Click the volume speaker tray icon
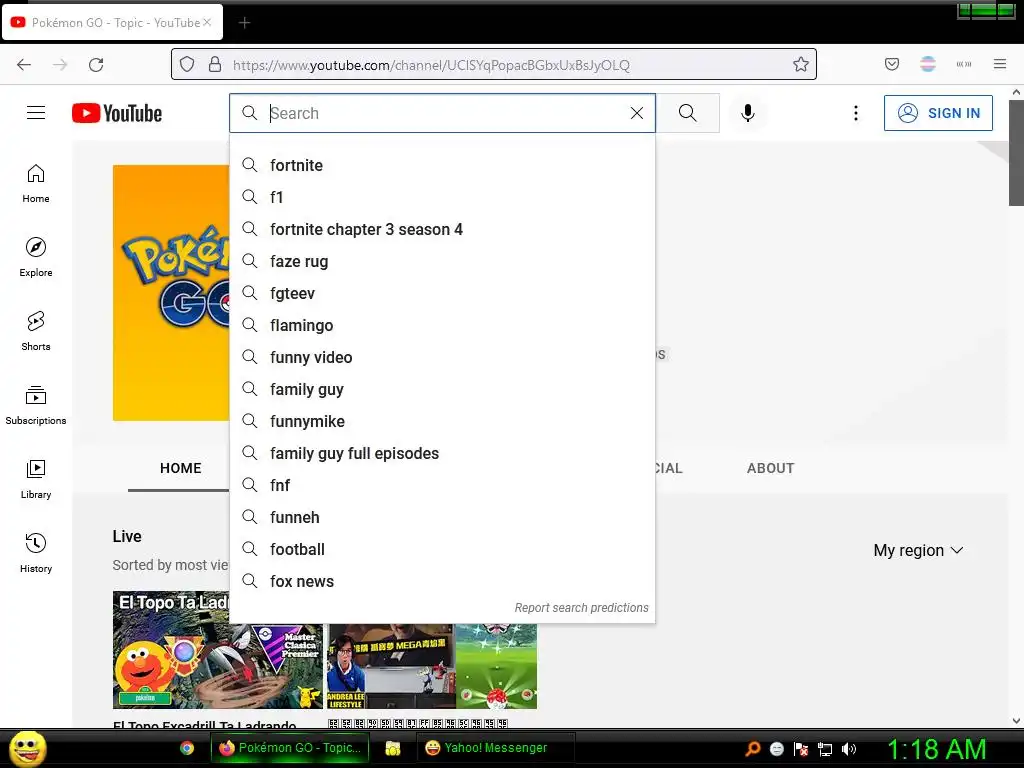The height and width of the screenshot is (768, 1024). pos(848,749)
